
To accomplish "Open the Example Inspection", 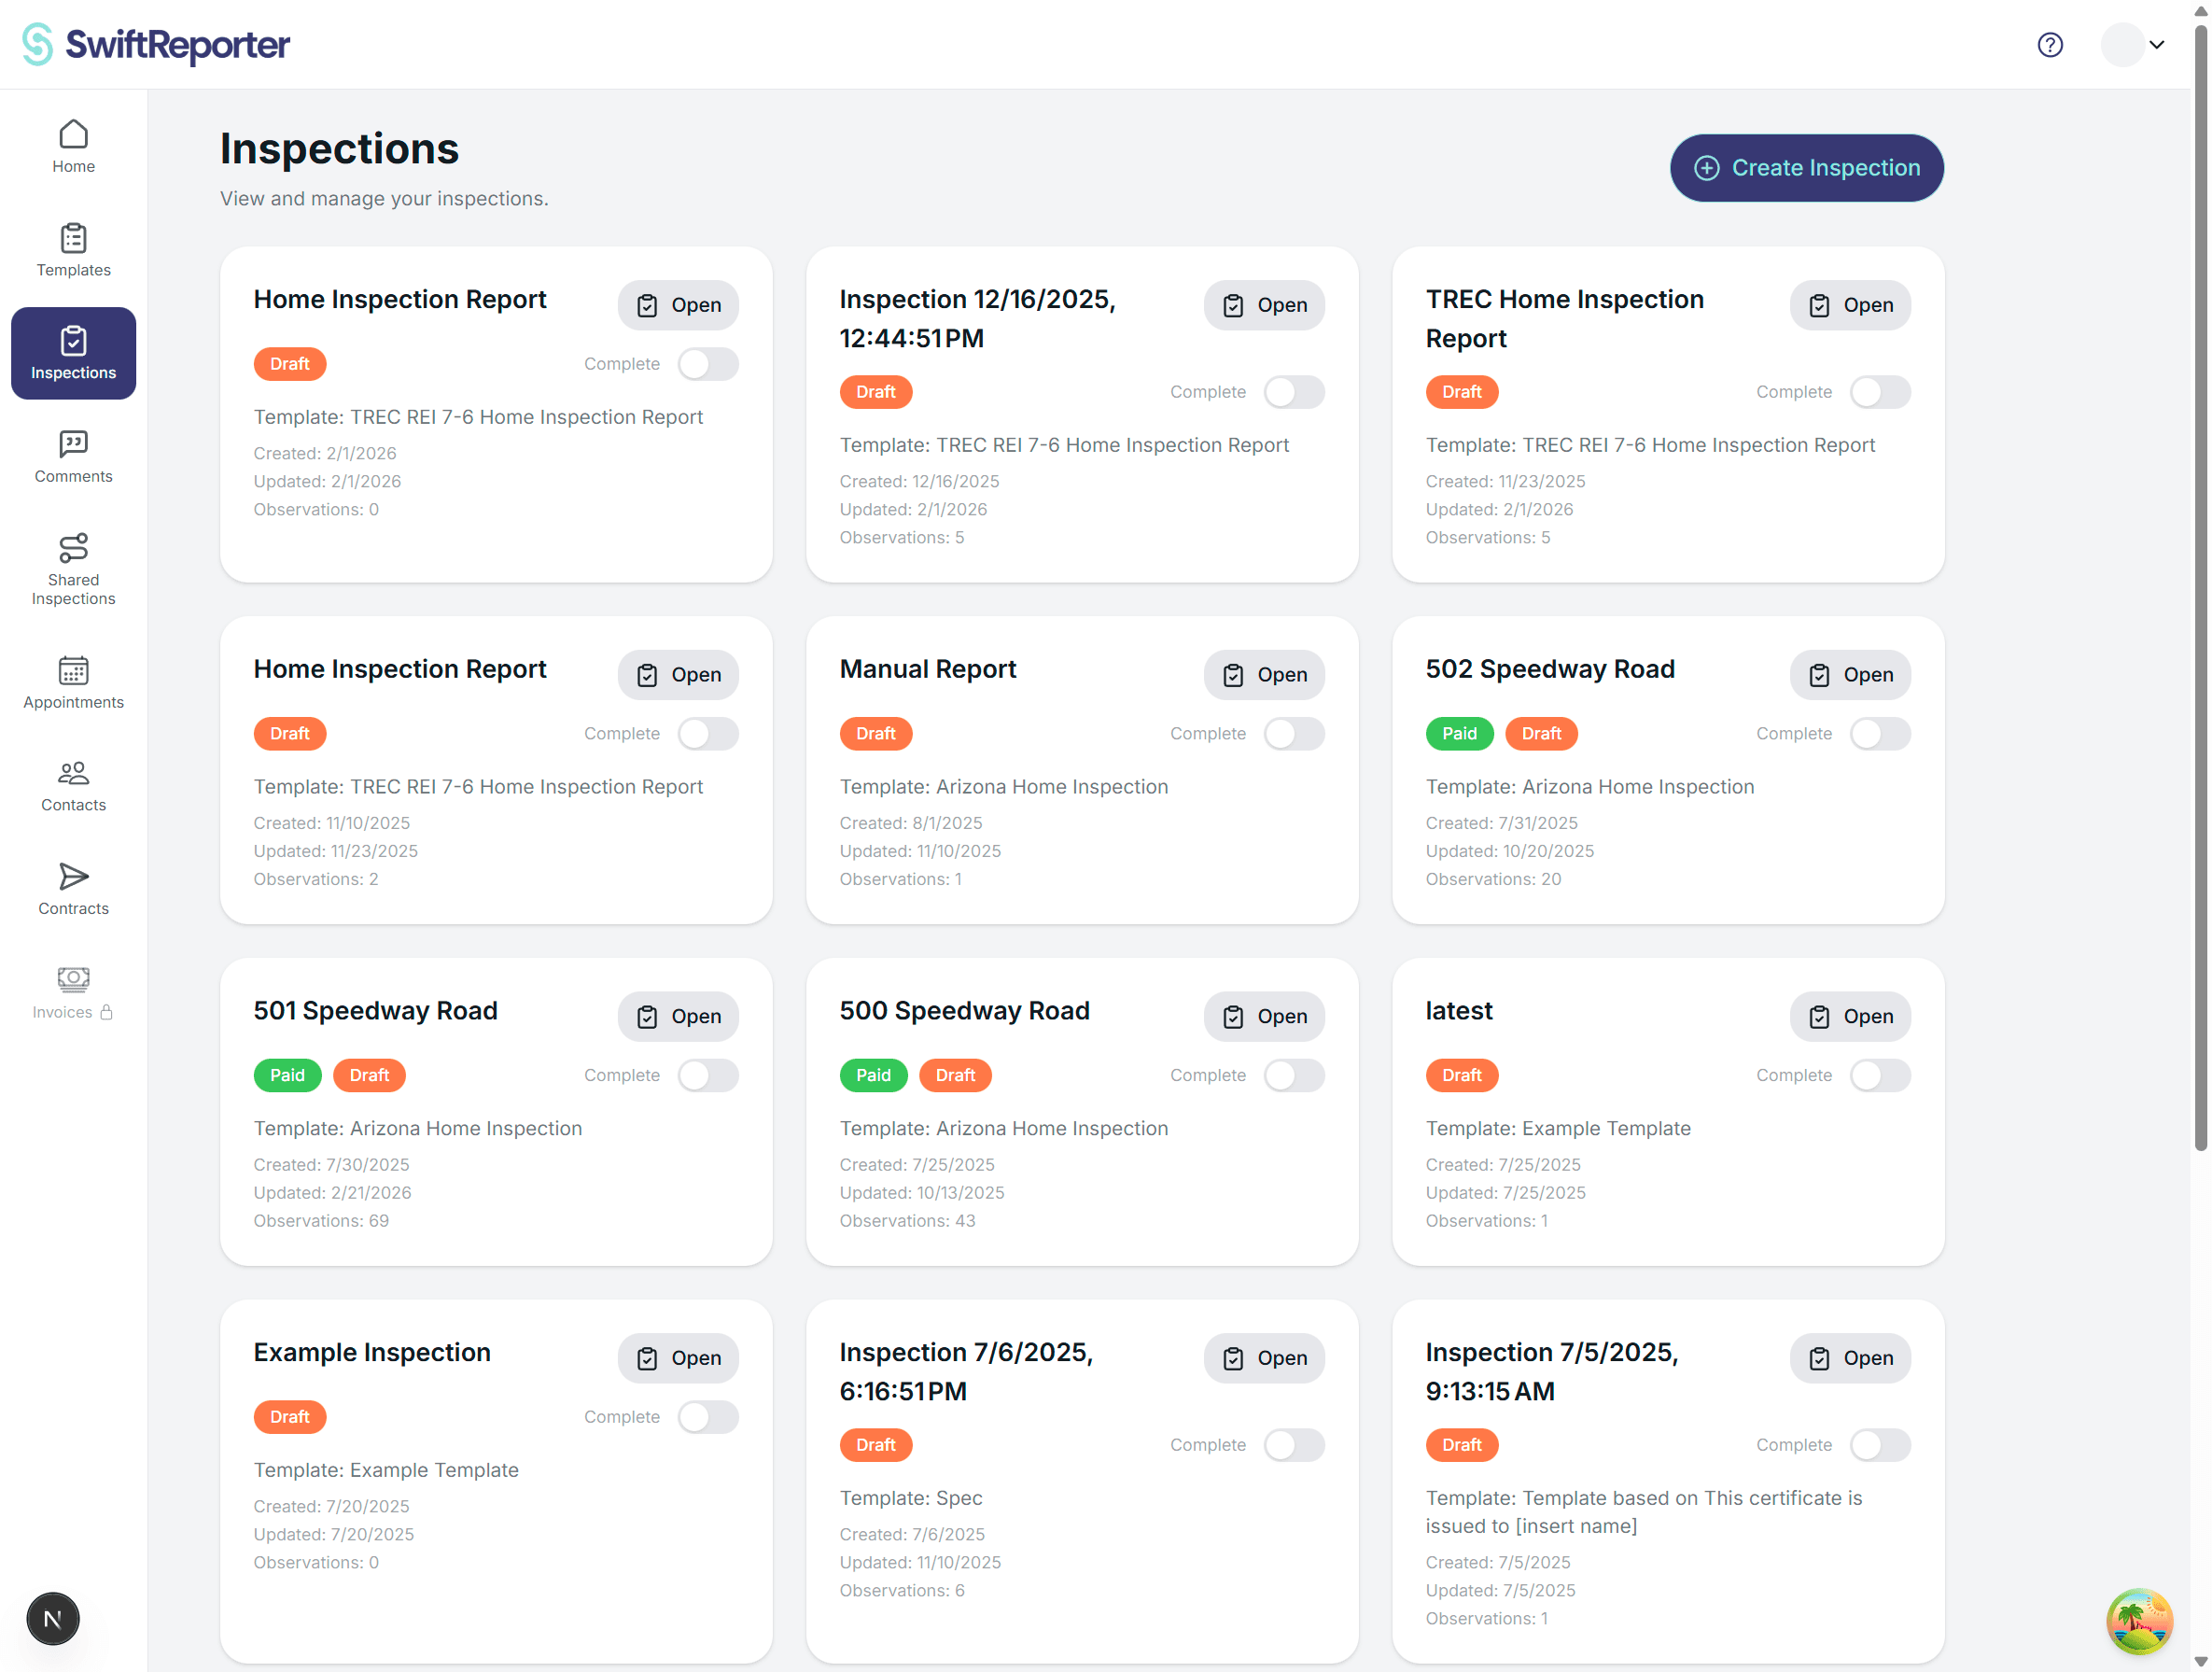I will (x=678, y=1358).
